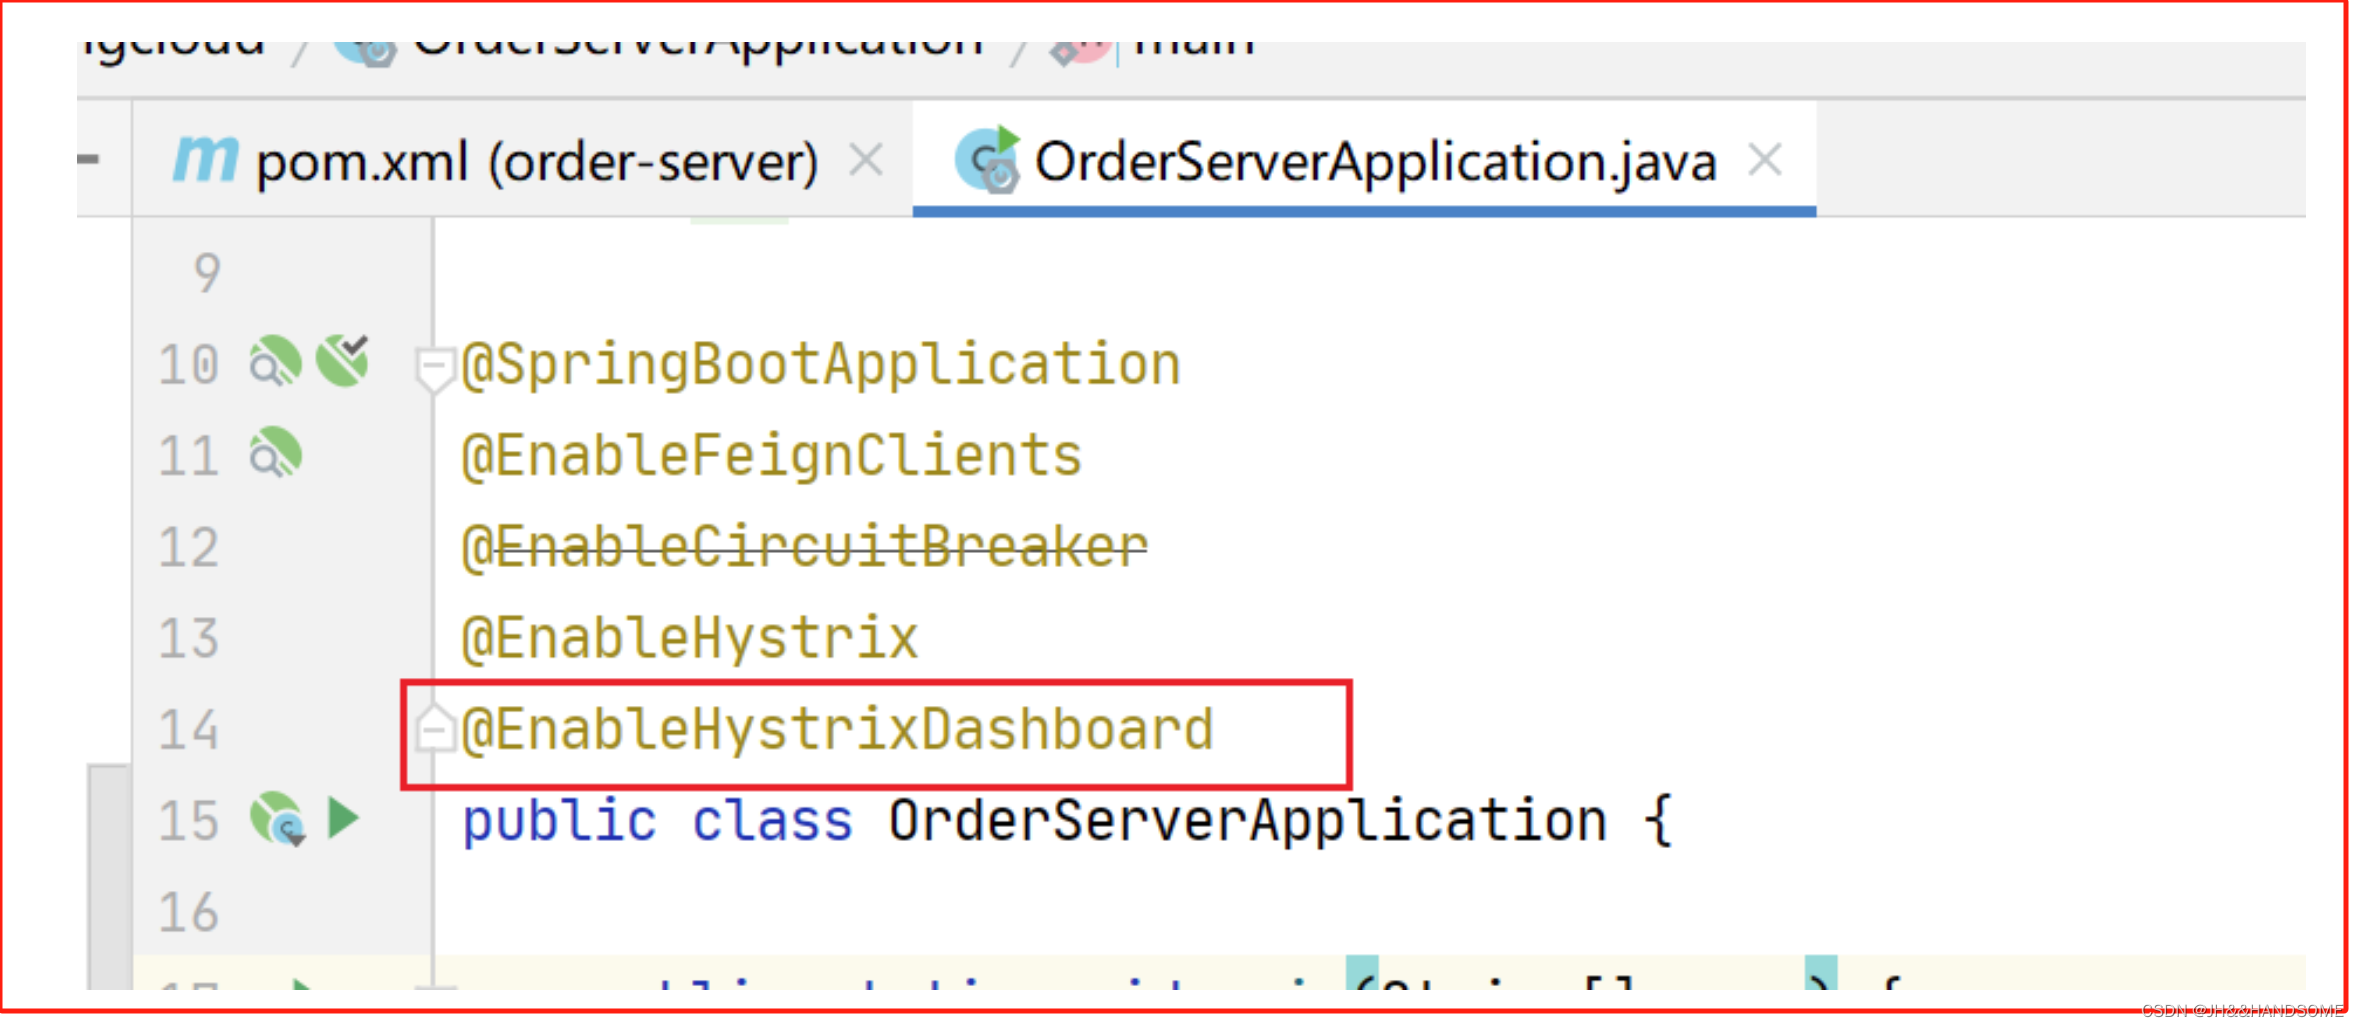Collapse annotation fold marker at line 10
Screen dimensions: 2359x1027
click(433, 368)
